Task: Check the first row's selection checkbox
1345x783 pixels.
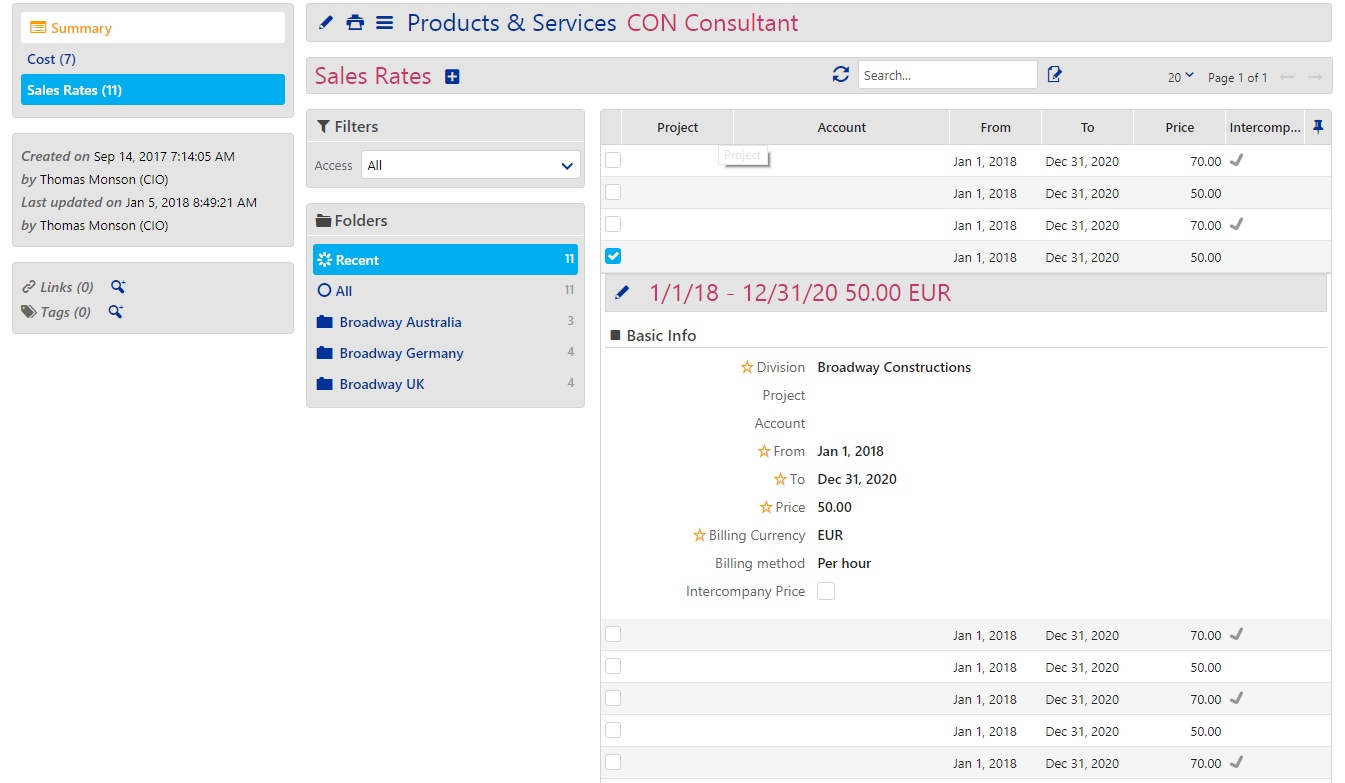Action: tap(612, 159)
